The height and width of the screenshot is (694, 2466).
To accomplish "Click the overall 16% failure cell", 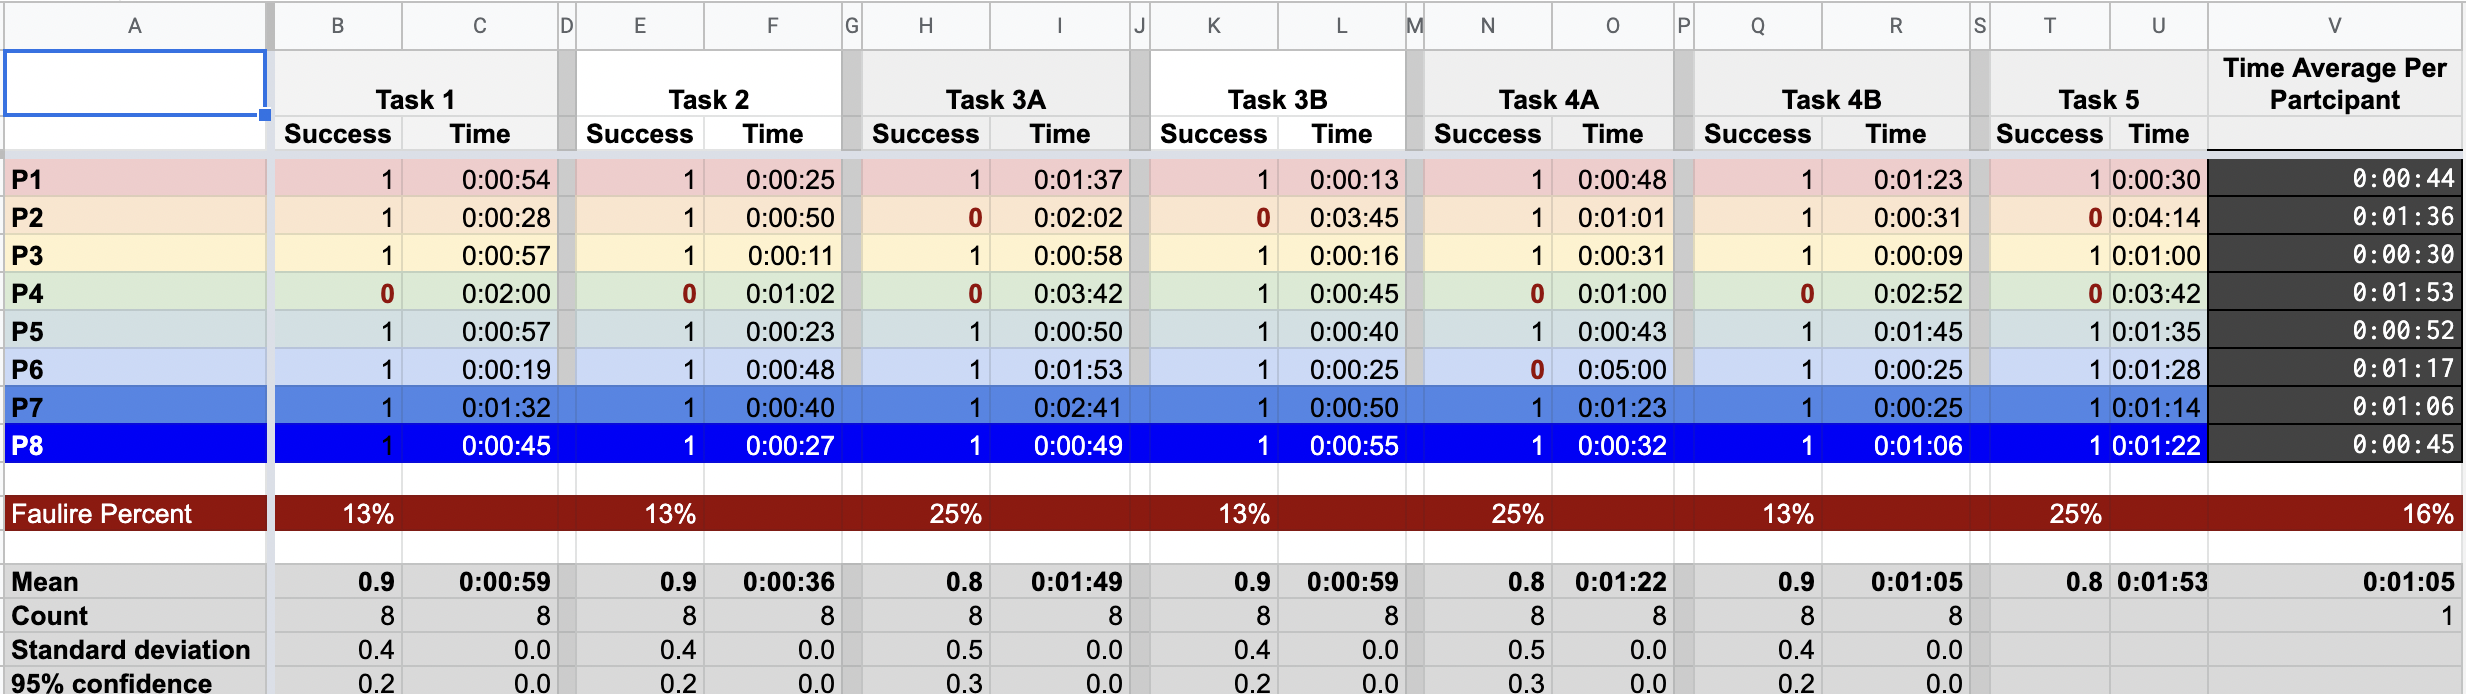I will [x=2334, y=513].
